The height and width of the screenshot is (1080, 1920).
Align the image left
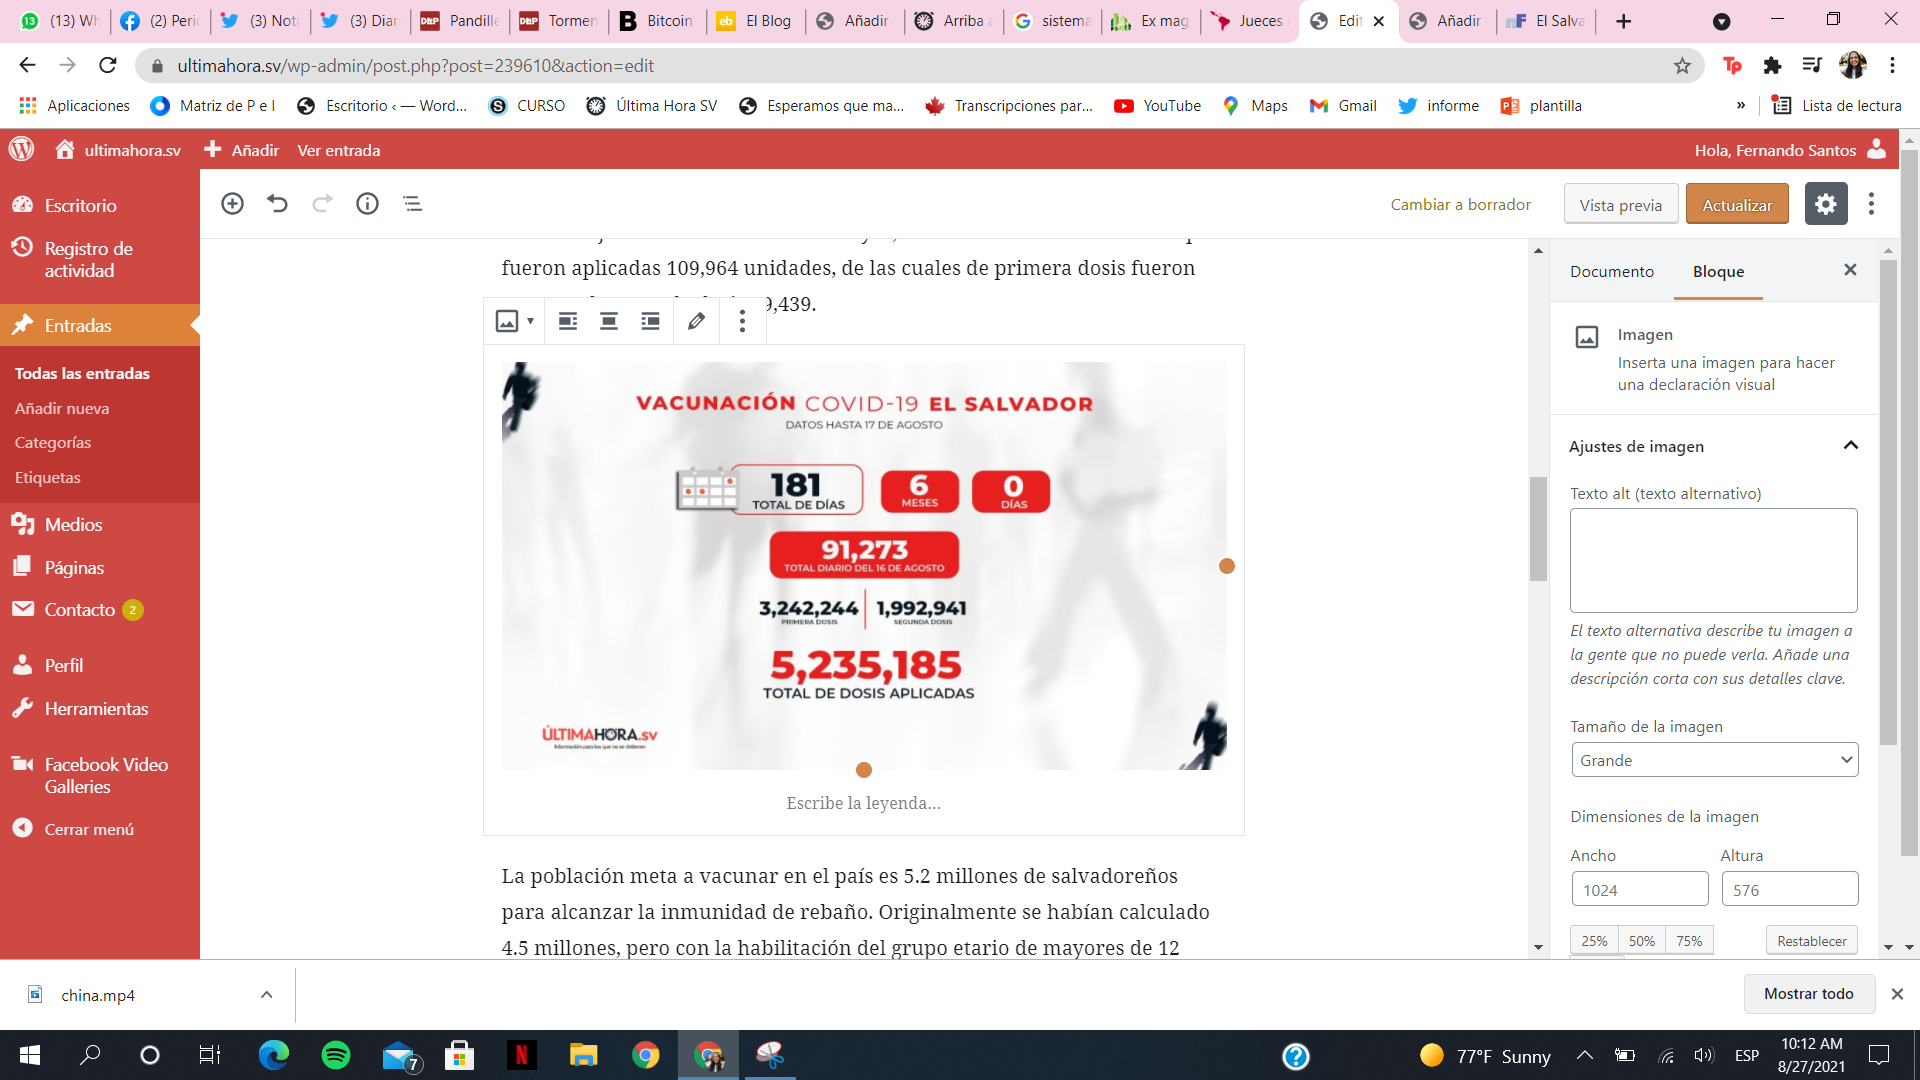[567, 321]
